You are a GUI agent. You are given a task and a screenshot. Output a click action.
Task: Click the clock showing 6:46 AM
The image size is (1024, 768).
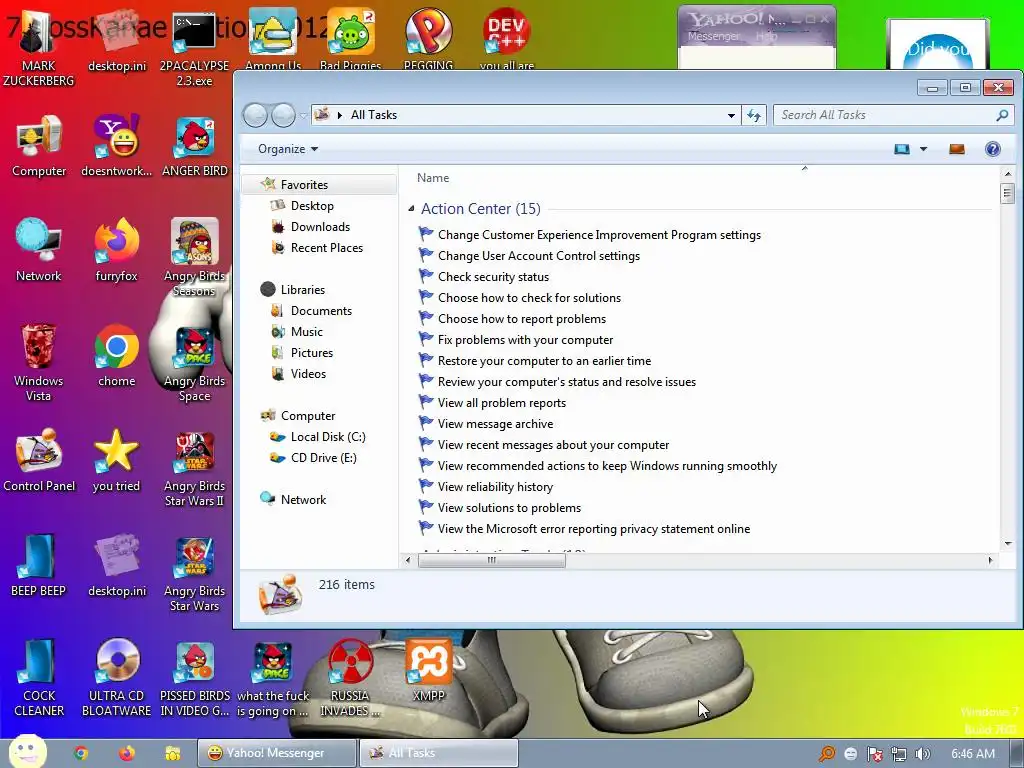click(972, 754)
